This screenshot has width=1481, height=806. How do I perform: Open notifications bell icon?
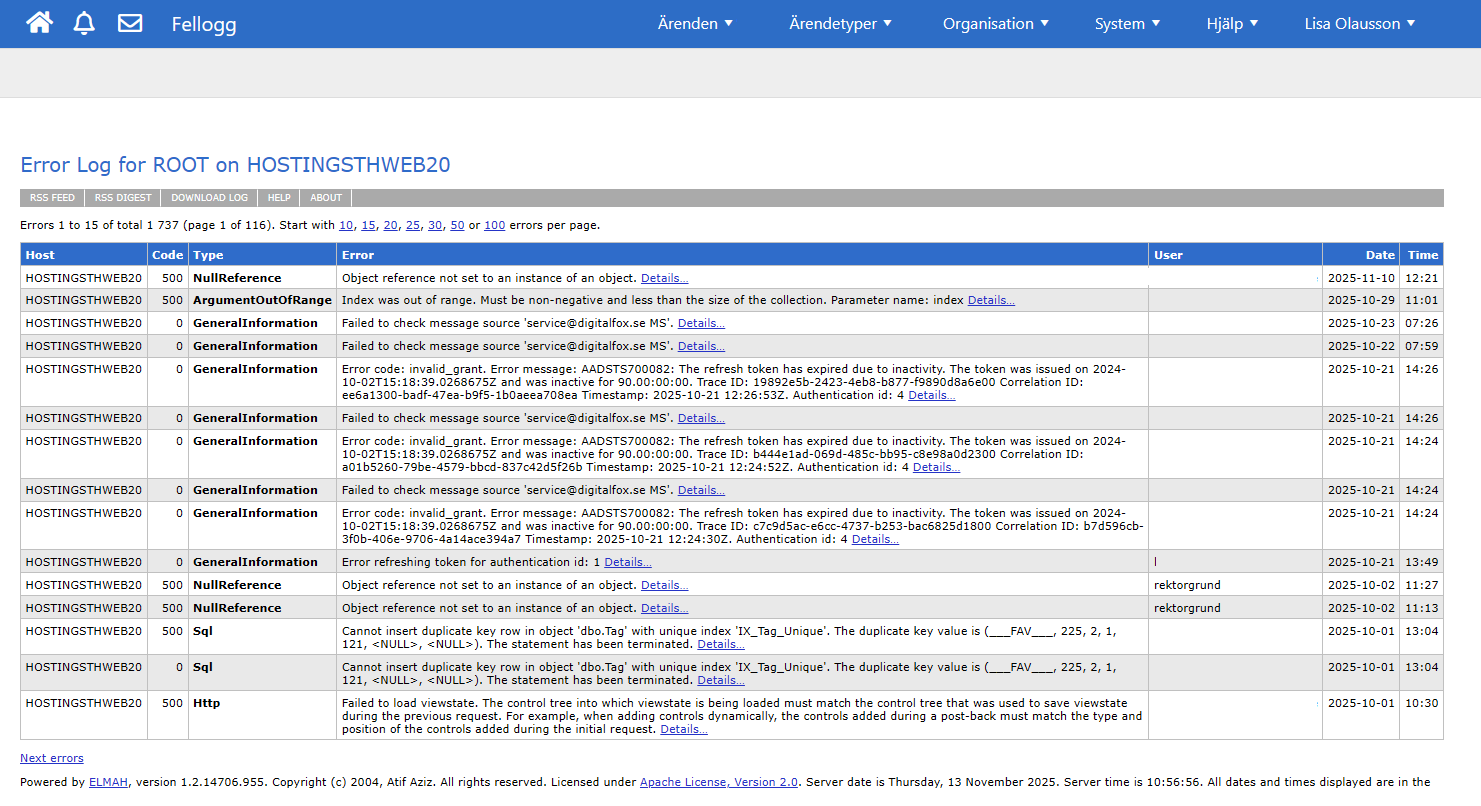click(x=84, y=23)
